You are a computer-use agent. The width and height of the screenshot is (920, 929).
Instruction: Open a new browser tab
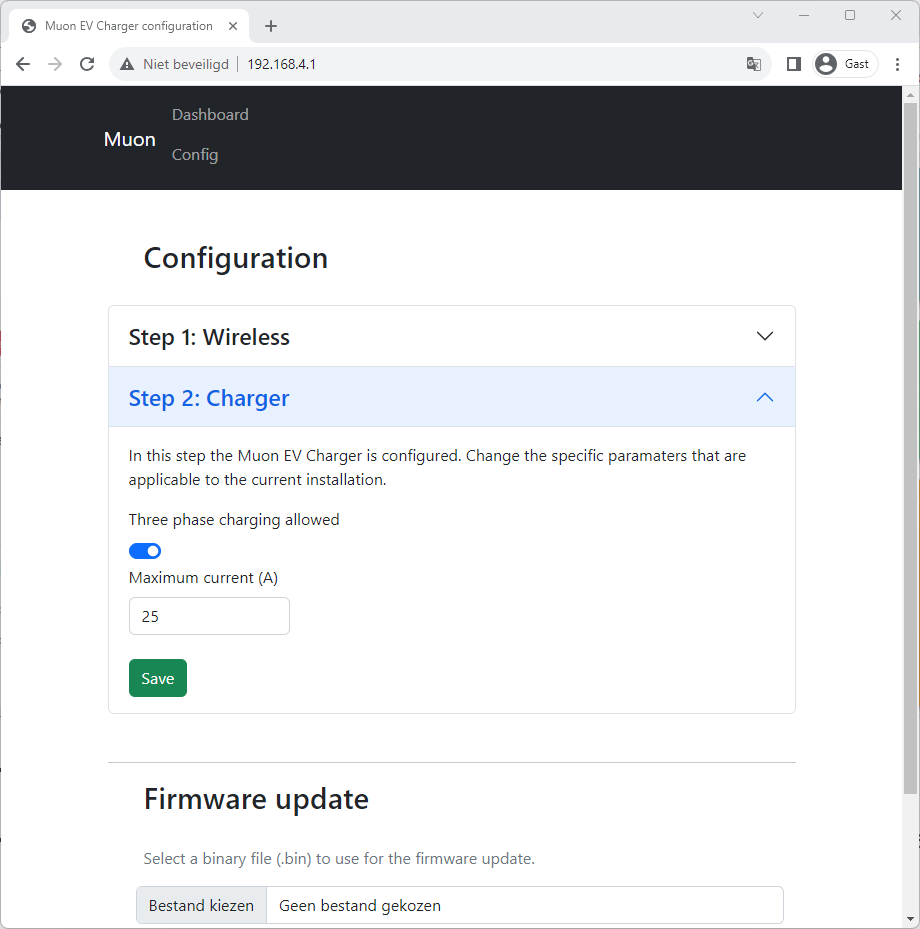coord(270,26)
